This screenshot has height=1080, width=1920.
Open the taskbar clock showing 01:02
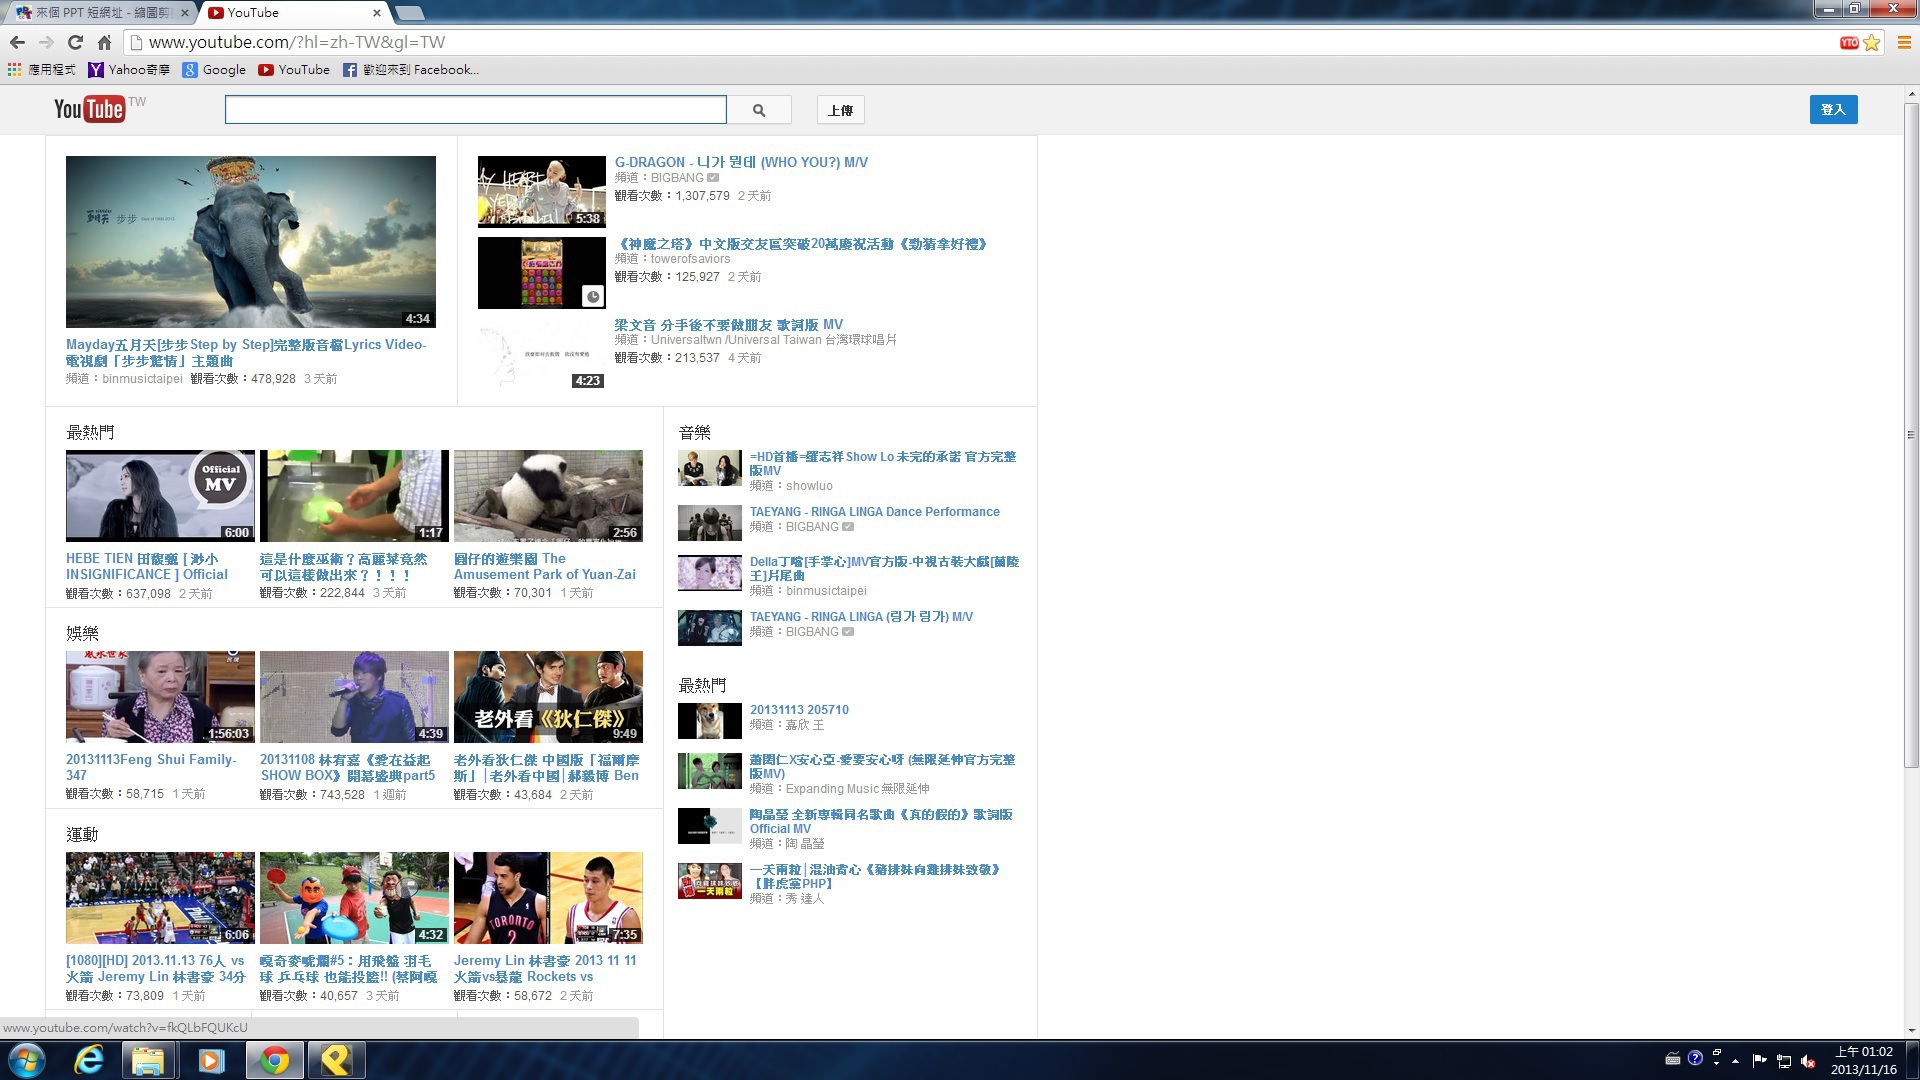[1863, 1061]
